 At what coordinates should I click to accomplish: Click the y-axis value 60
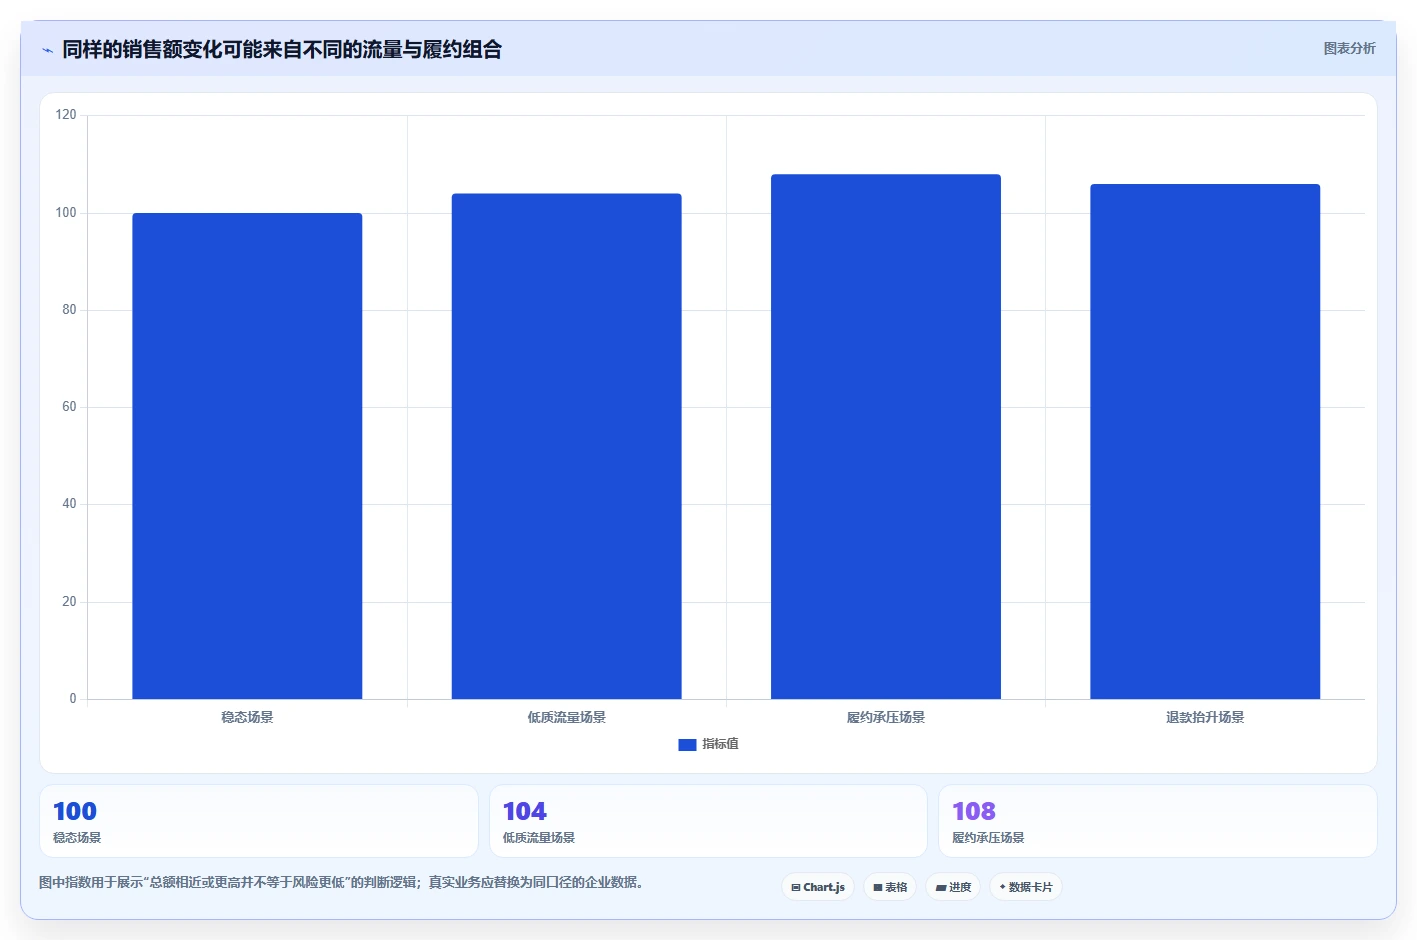coord(69,407)
